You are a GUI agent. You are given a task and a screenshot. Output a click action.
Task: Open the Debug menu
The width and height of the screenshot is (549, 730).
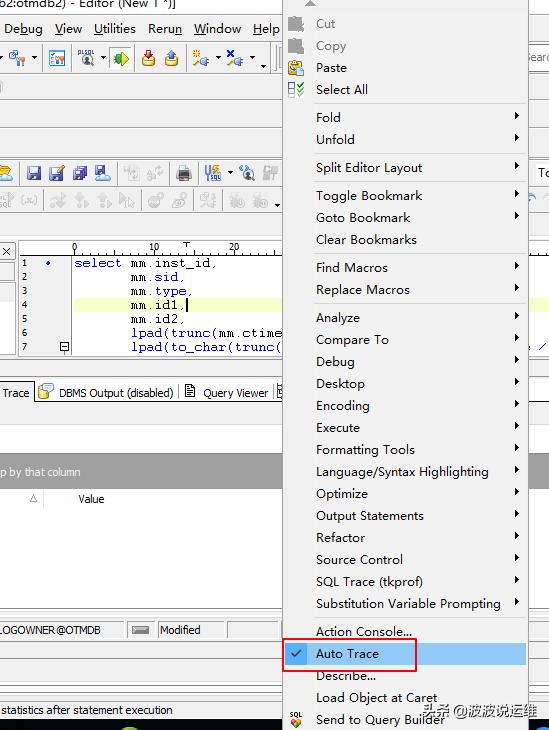tap(23, 29)
